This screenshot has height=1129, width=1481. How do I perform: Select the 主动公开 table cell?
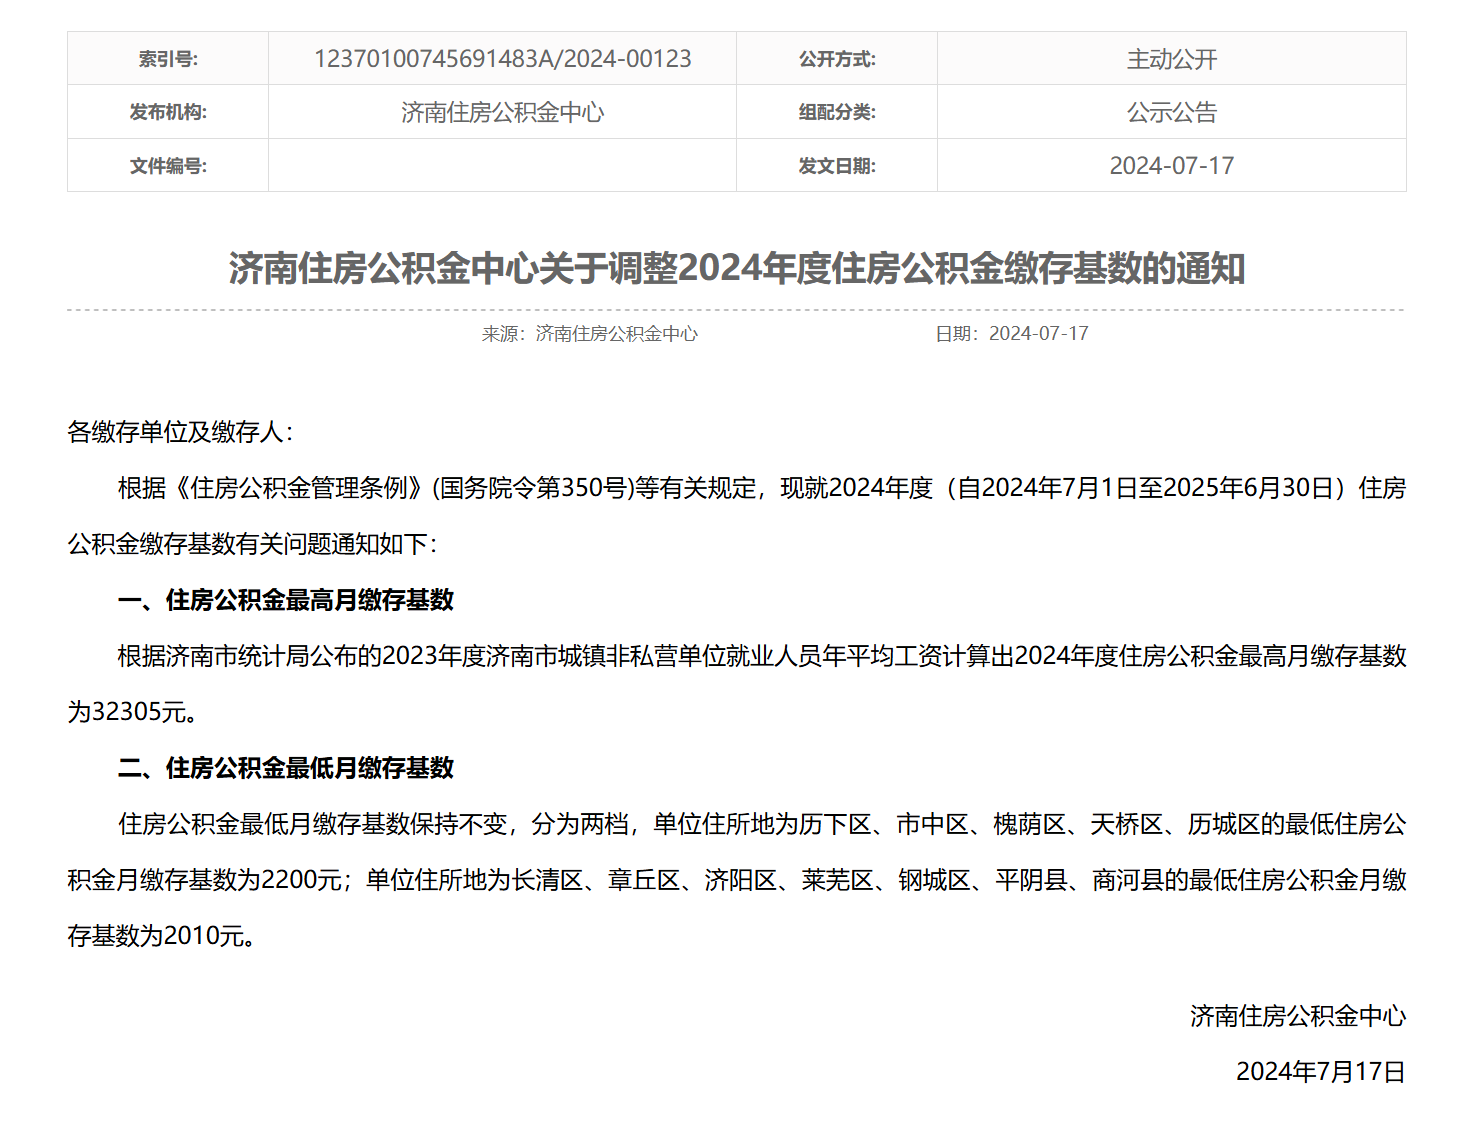1172,59
